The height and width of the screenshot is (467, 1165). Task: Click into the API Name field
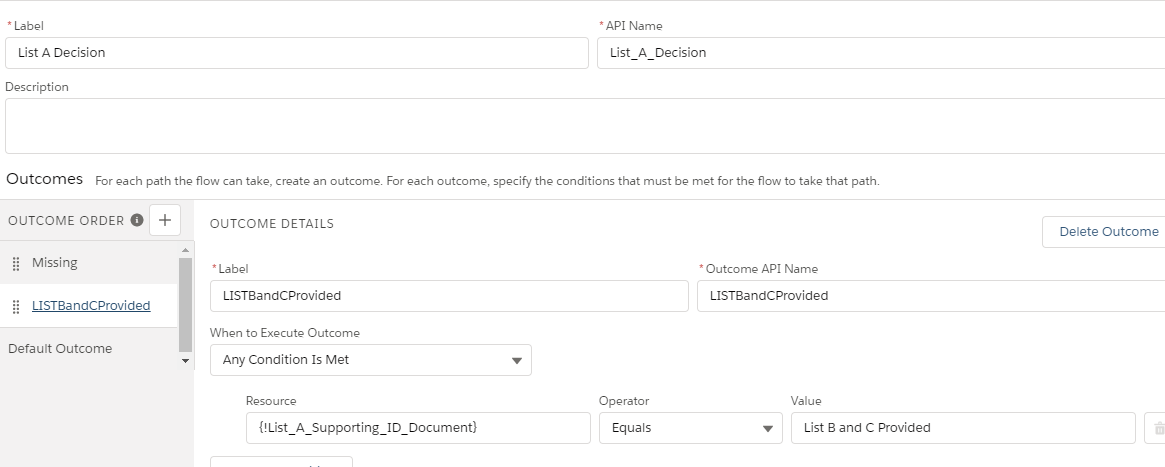click(880, 53)
